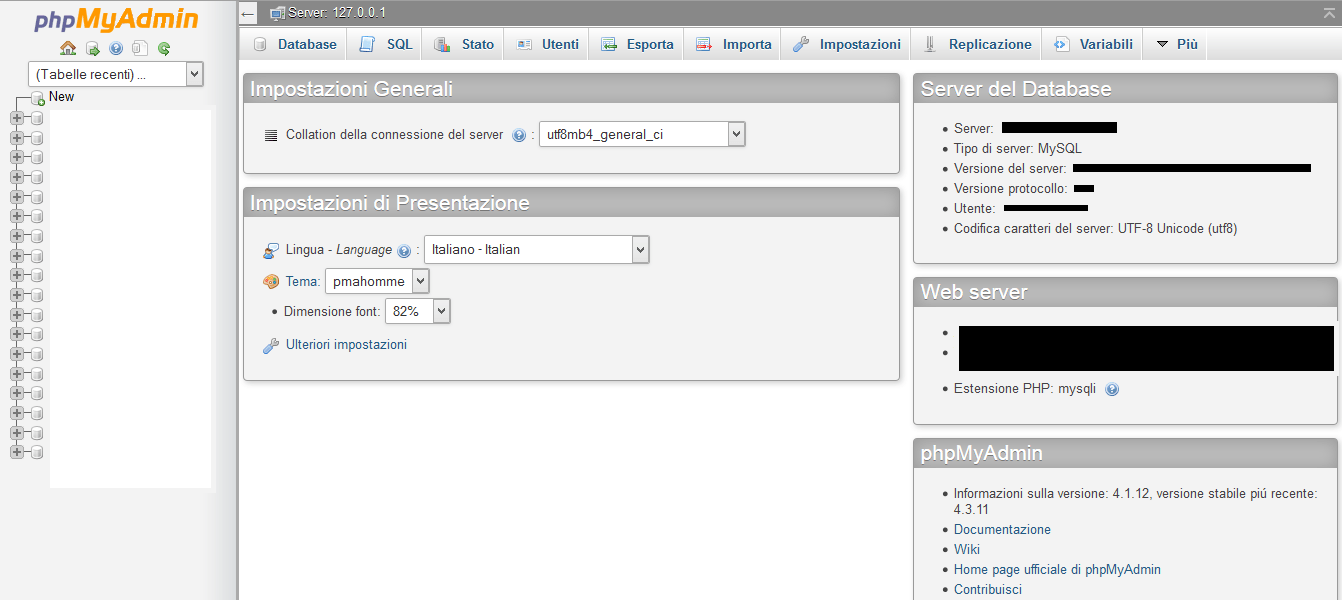
Task: Click New in the database tree
Action: click(62, 97)
